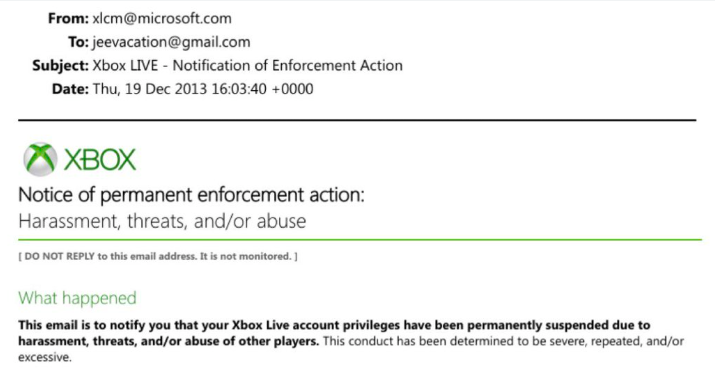Viewport: 715px width, 378px height.
Task: Click the Date: header label
Action: pyautogui.click(x=70, y=89)
